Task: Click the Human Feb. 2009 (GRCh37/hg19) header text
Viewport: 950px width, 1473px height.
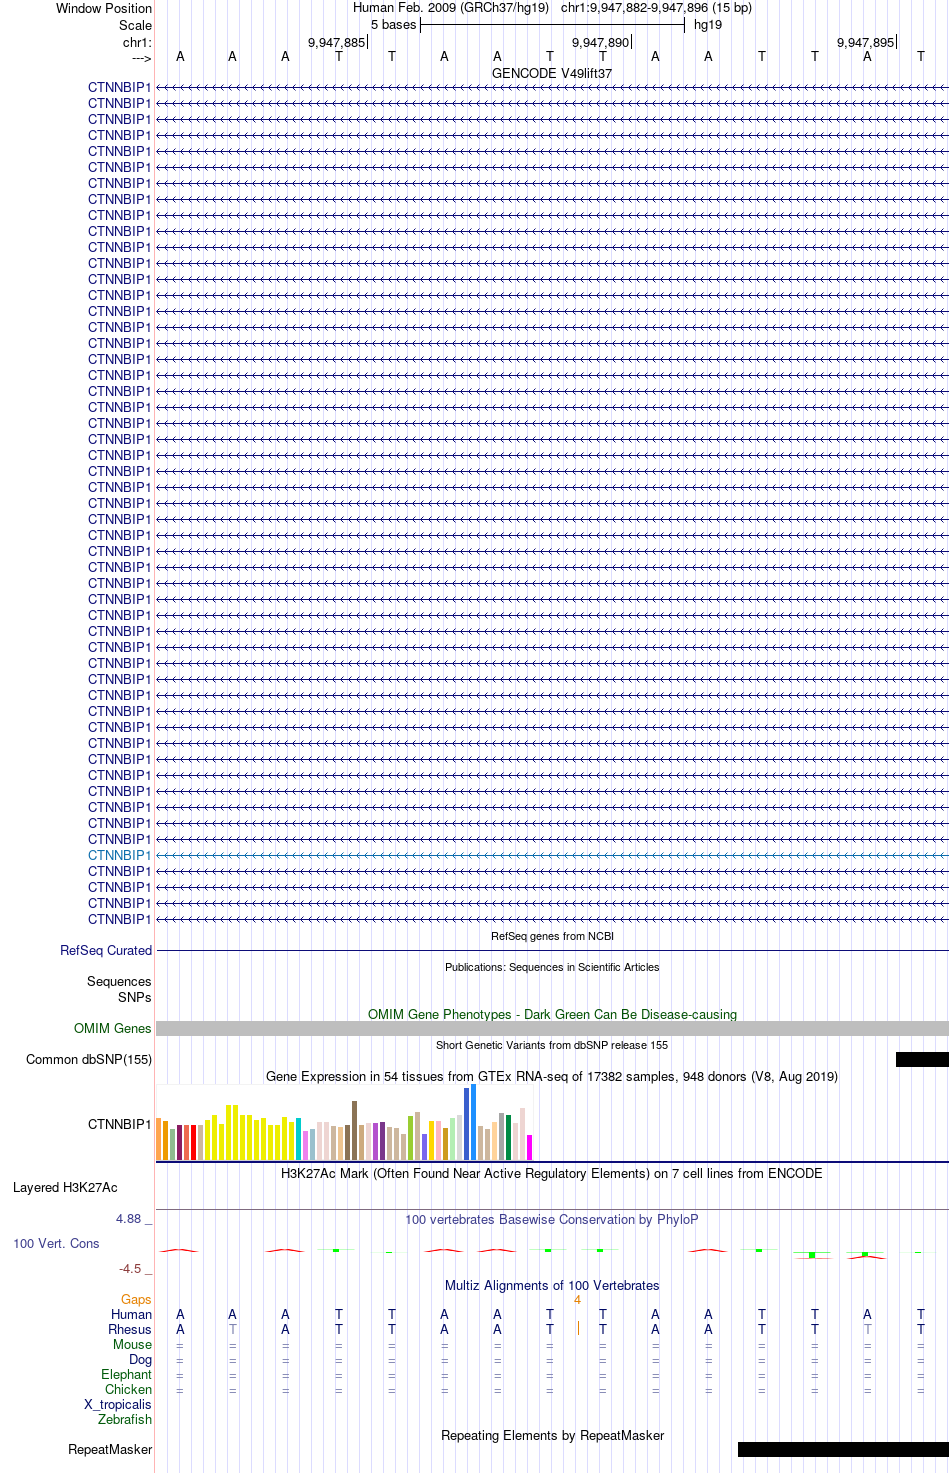Action: (451, 8)
